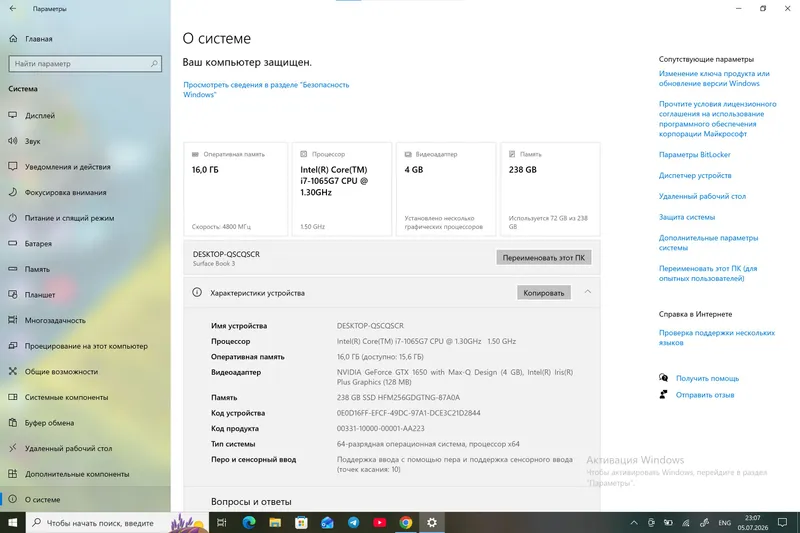Open Google Chrome from taskbar

[406, 523]
